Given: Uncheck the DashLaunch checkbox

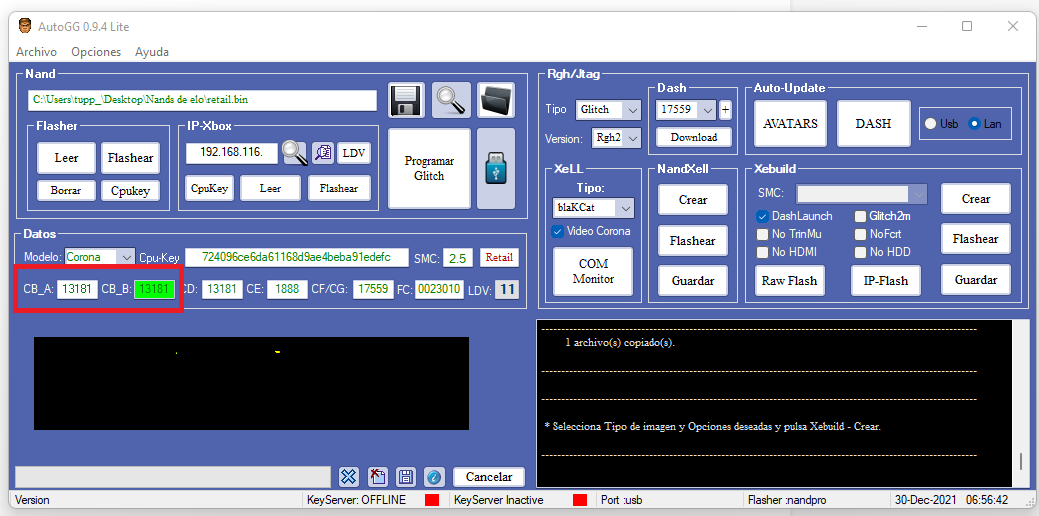Looking at the screenshot, I should 762,216.
